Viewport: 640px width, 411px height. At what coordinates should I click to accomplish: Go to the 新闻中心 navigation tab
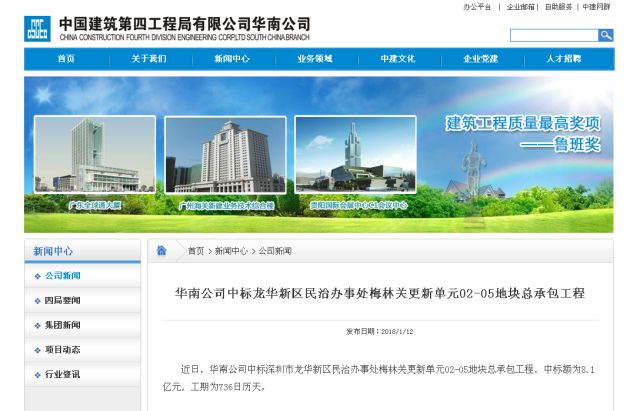(x=232, y=59)
